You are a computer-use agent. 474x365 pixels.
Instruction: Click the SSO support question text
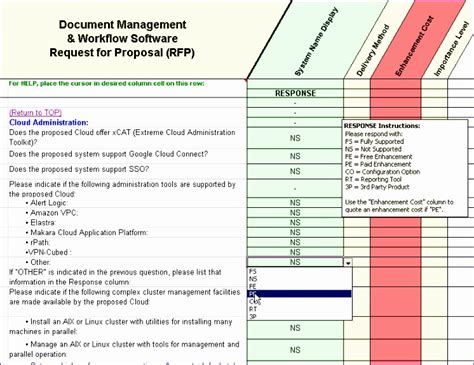[79, 169]
